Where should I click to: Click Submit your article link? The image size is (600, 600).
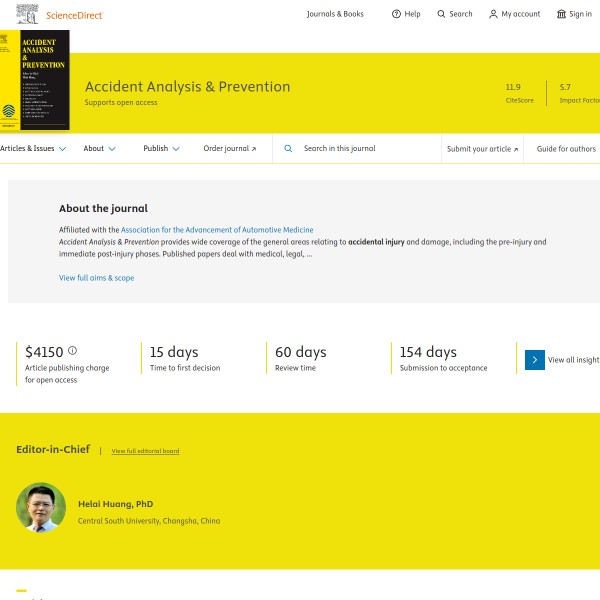point(482,149)
